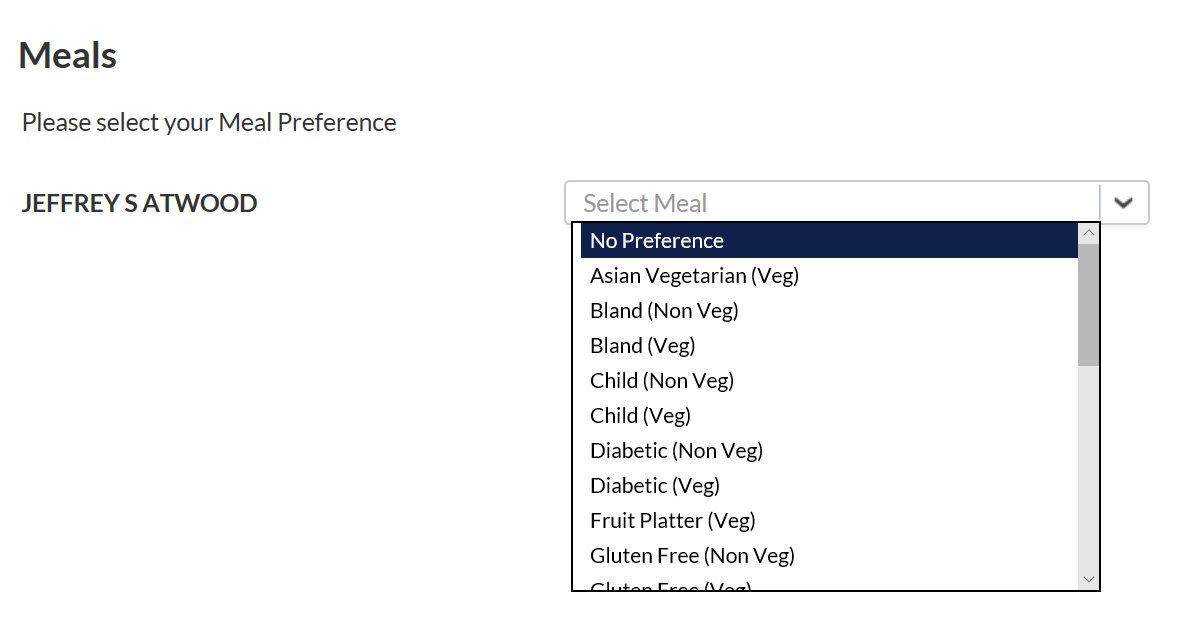Click the 'Please select your Meal Preference' text
The width and height of the screenshot is (1184, 633).
coord(209,123)
